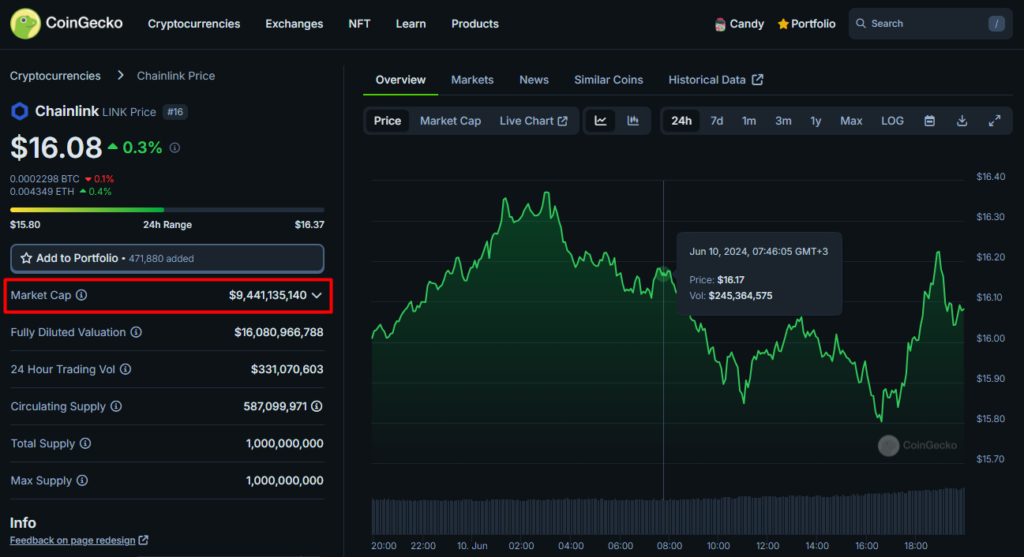
Task: Open the calendar date range picker
Action: (x=929, y=121)
